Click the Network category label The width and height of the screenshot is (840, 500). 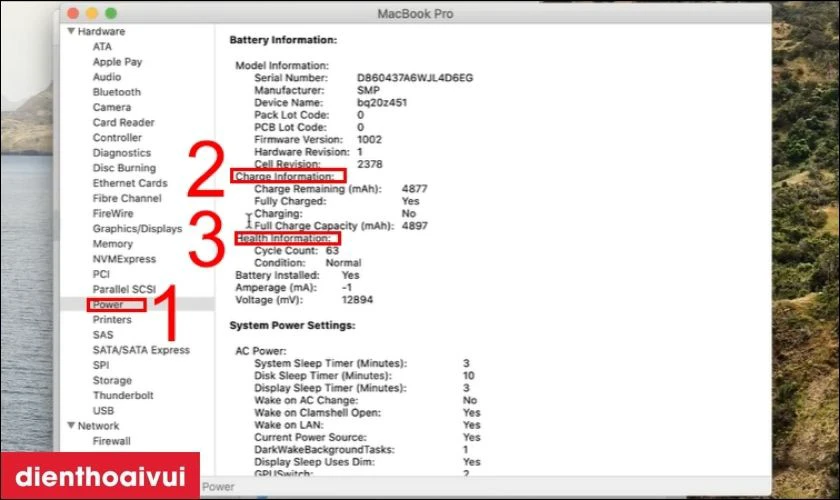click(x=98, y=426)
